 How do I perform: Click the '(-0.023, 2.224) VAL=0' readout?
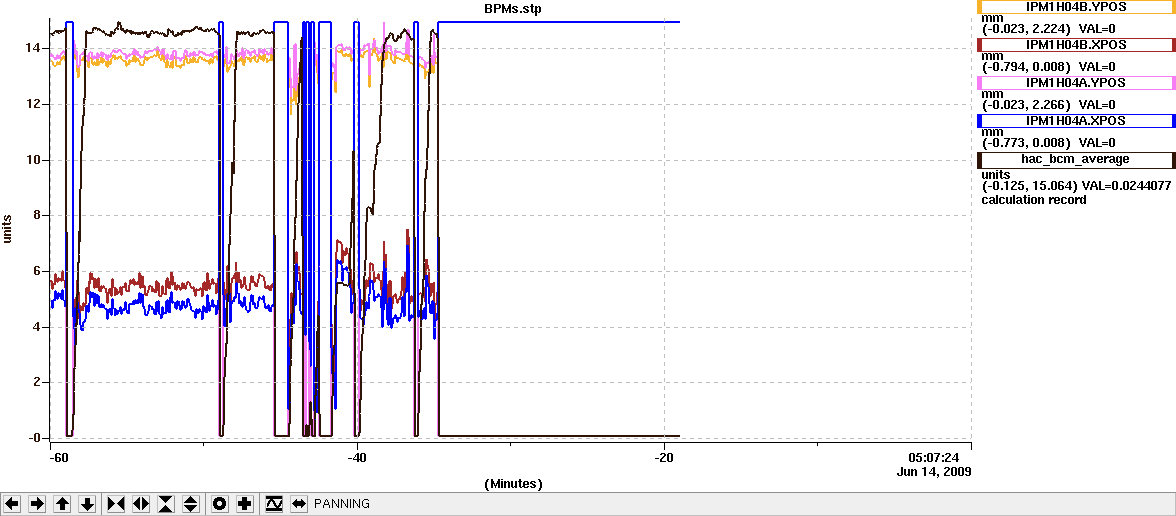(x=1048, y=29)
